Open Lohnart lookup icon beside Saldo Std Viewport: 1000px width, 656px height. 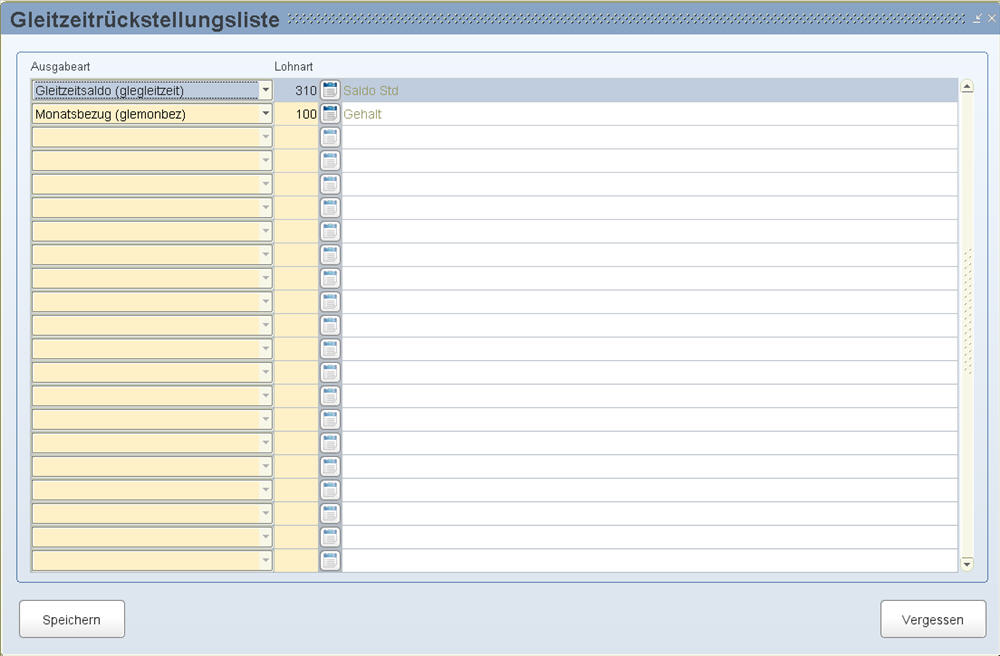(330, 91)
